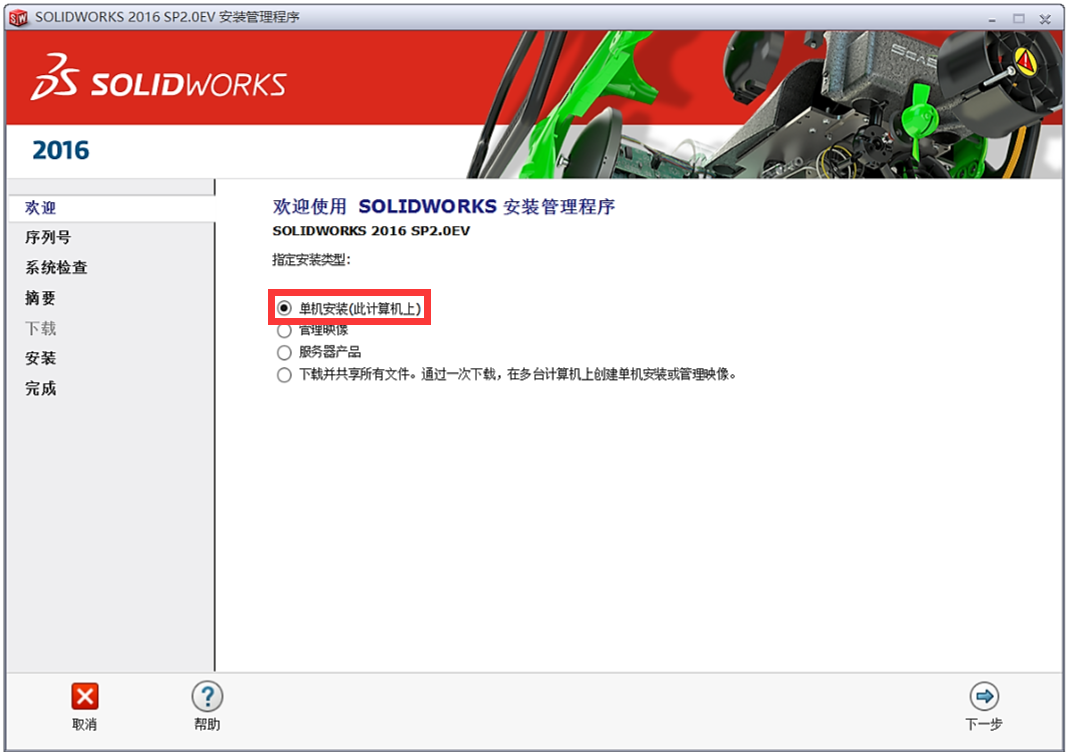Click the SOLIDWORKS logo in the banner
Screen dimensions: 1066x752
coord(159,84)
